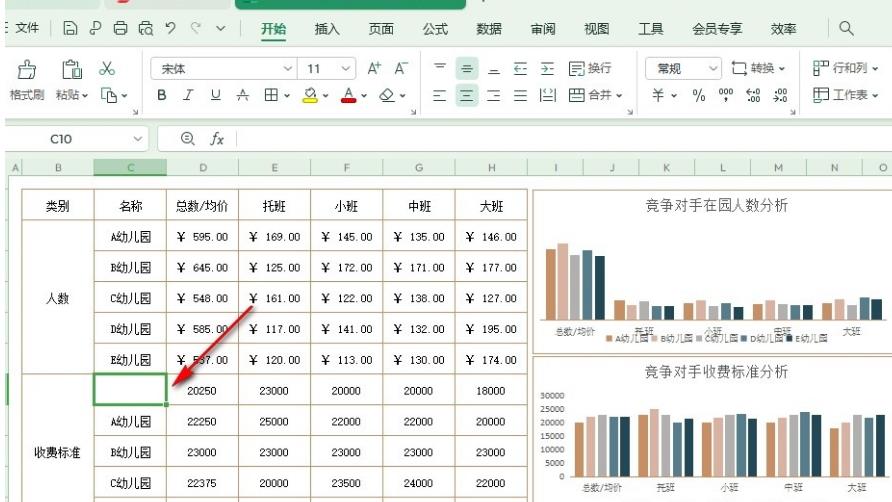This screenshot has width=892, height=502.
Task: Decrease font size with A- icon
Action: click(x=401, y=69)
